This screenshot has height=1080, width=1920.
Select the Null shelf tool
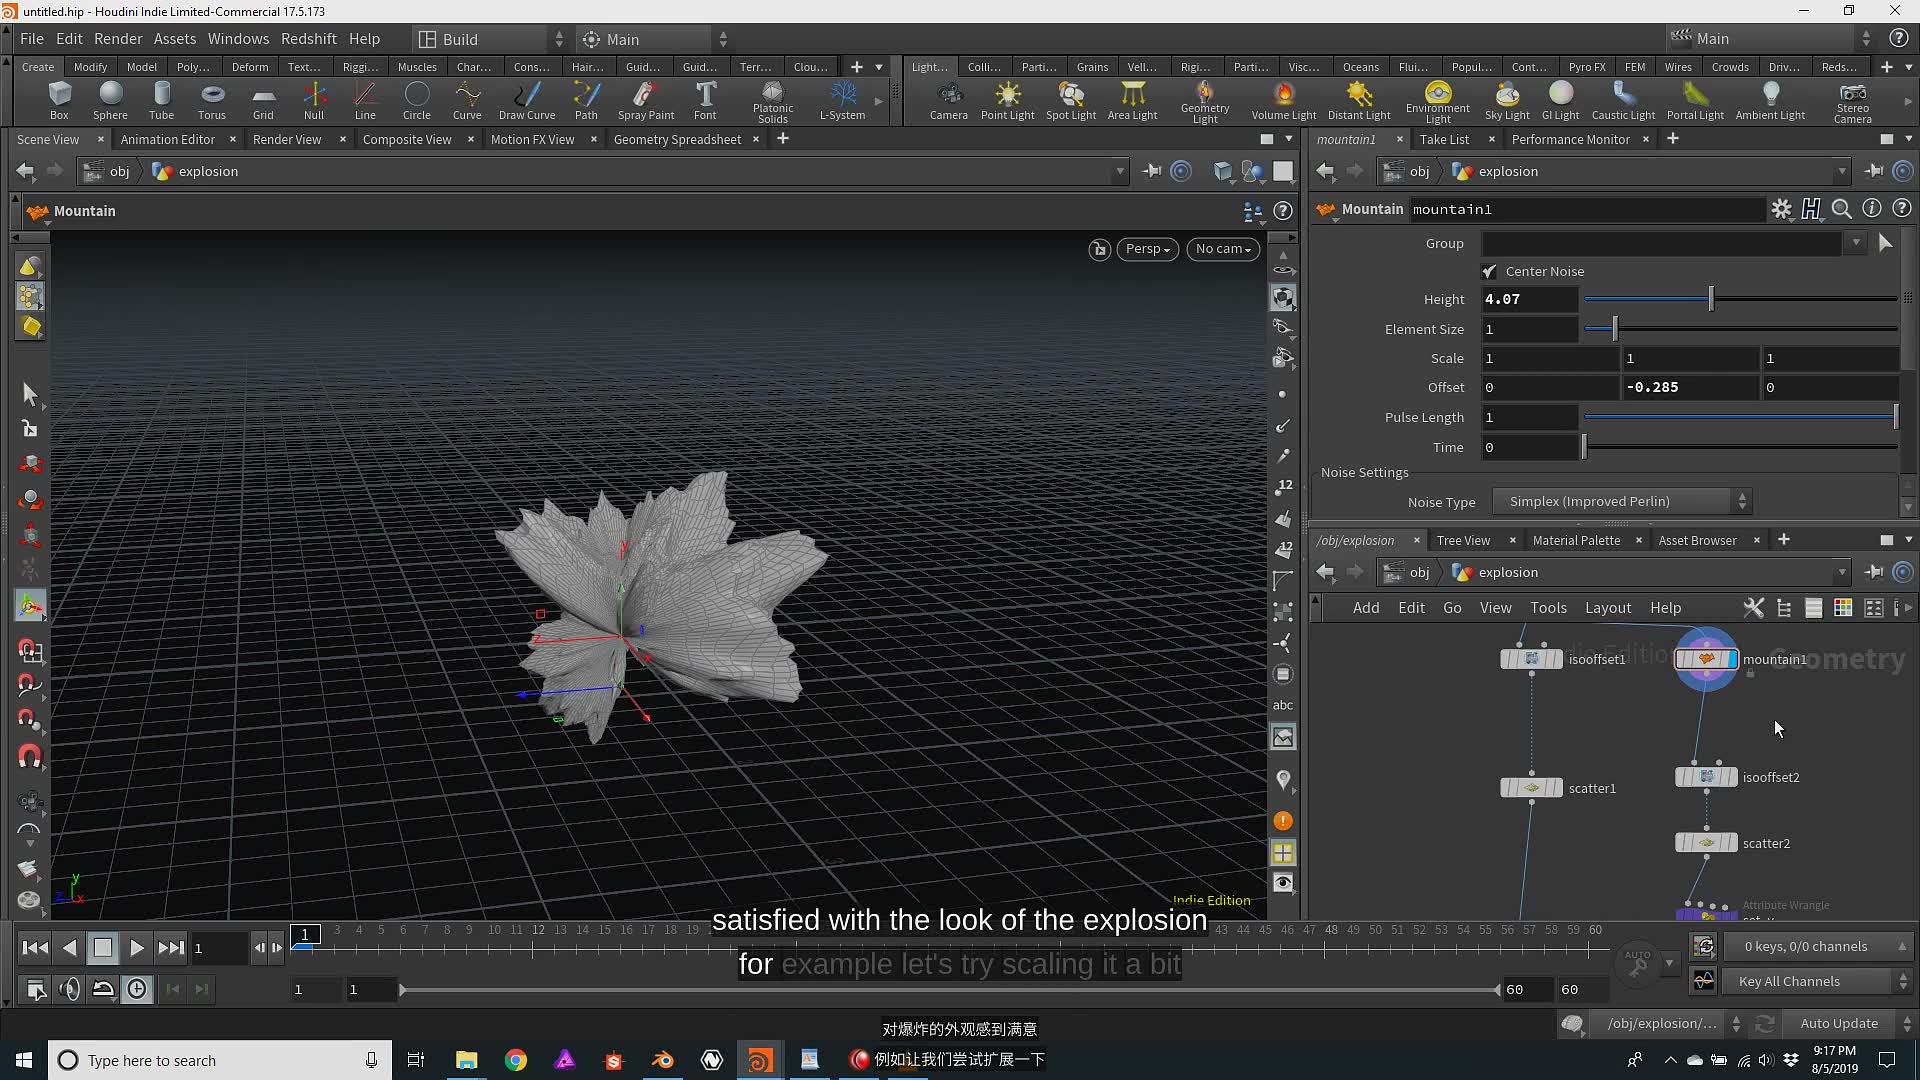[x=314, y=101]
